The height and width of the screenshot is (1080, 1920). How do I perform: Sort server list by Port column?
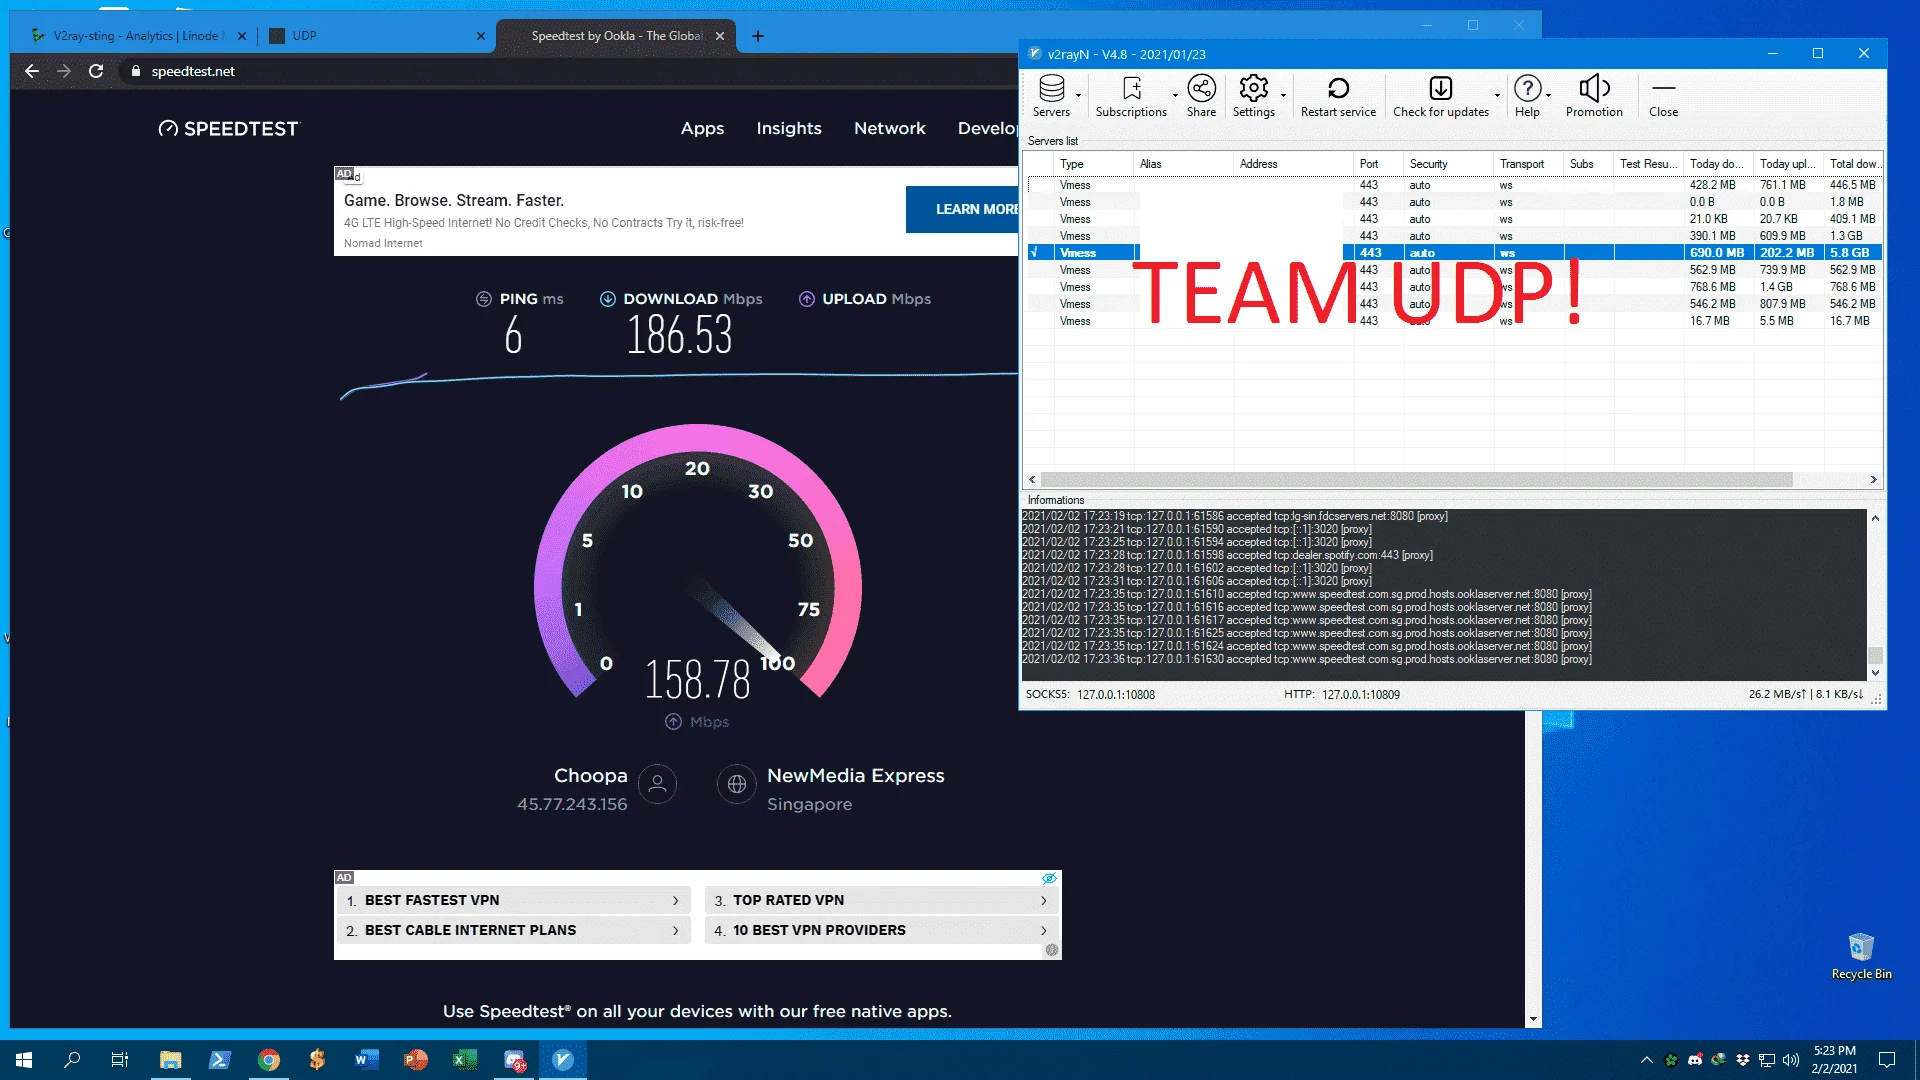[x=1378, y=164]
